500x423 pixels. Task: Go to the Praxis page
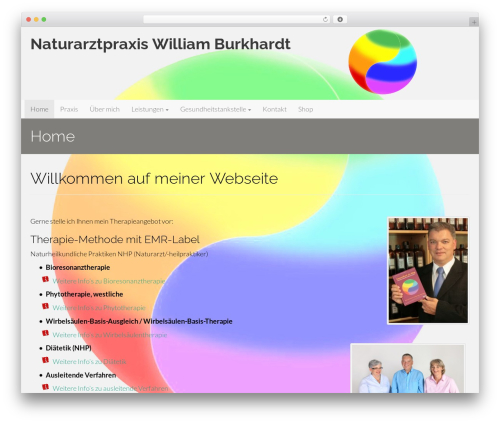point(69,109)
